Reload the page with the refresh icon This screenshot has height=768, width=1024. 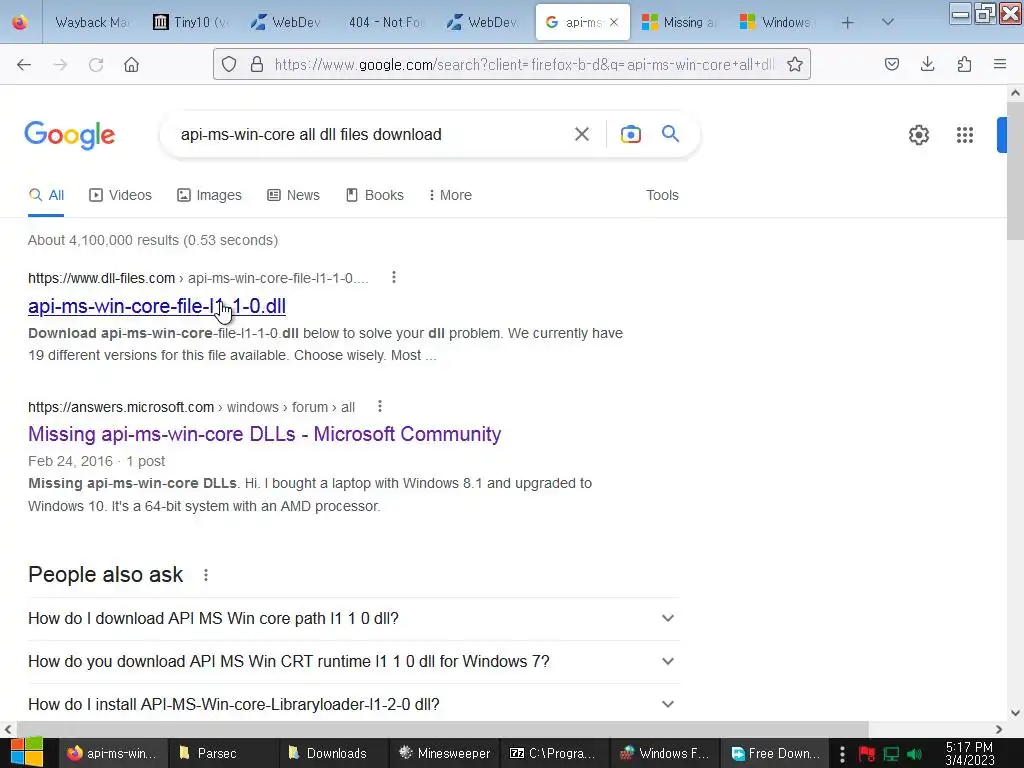point(96,64)
